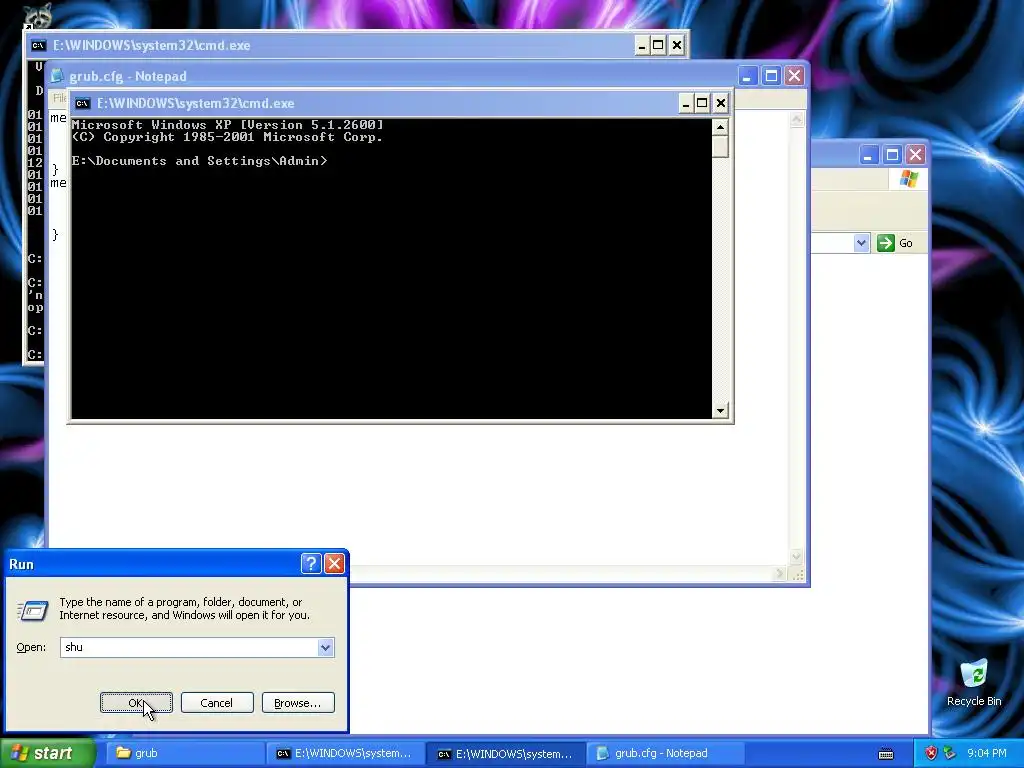Click the network tray icon beside clock
Viewport: 1024px width, 768px height.
pos(950,753)
